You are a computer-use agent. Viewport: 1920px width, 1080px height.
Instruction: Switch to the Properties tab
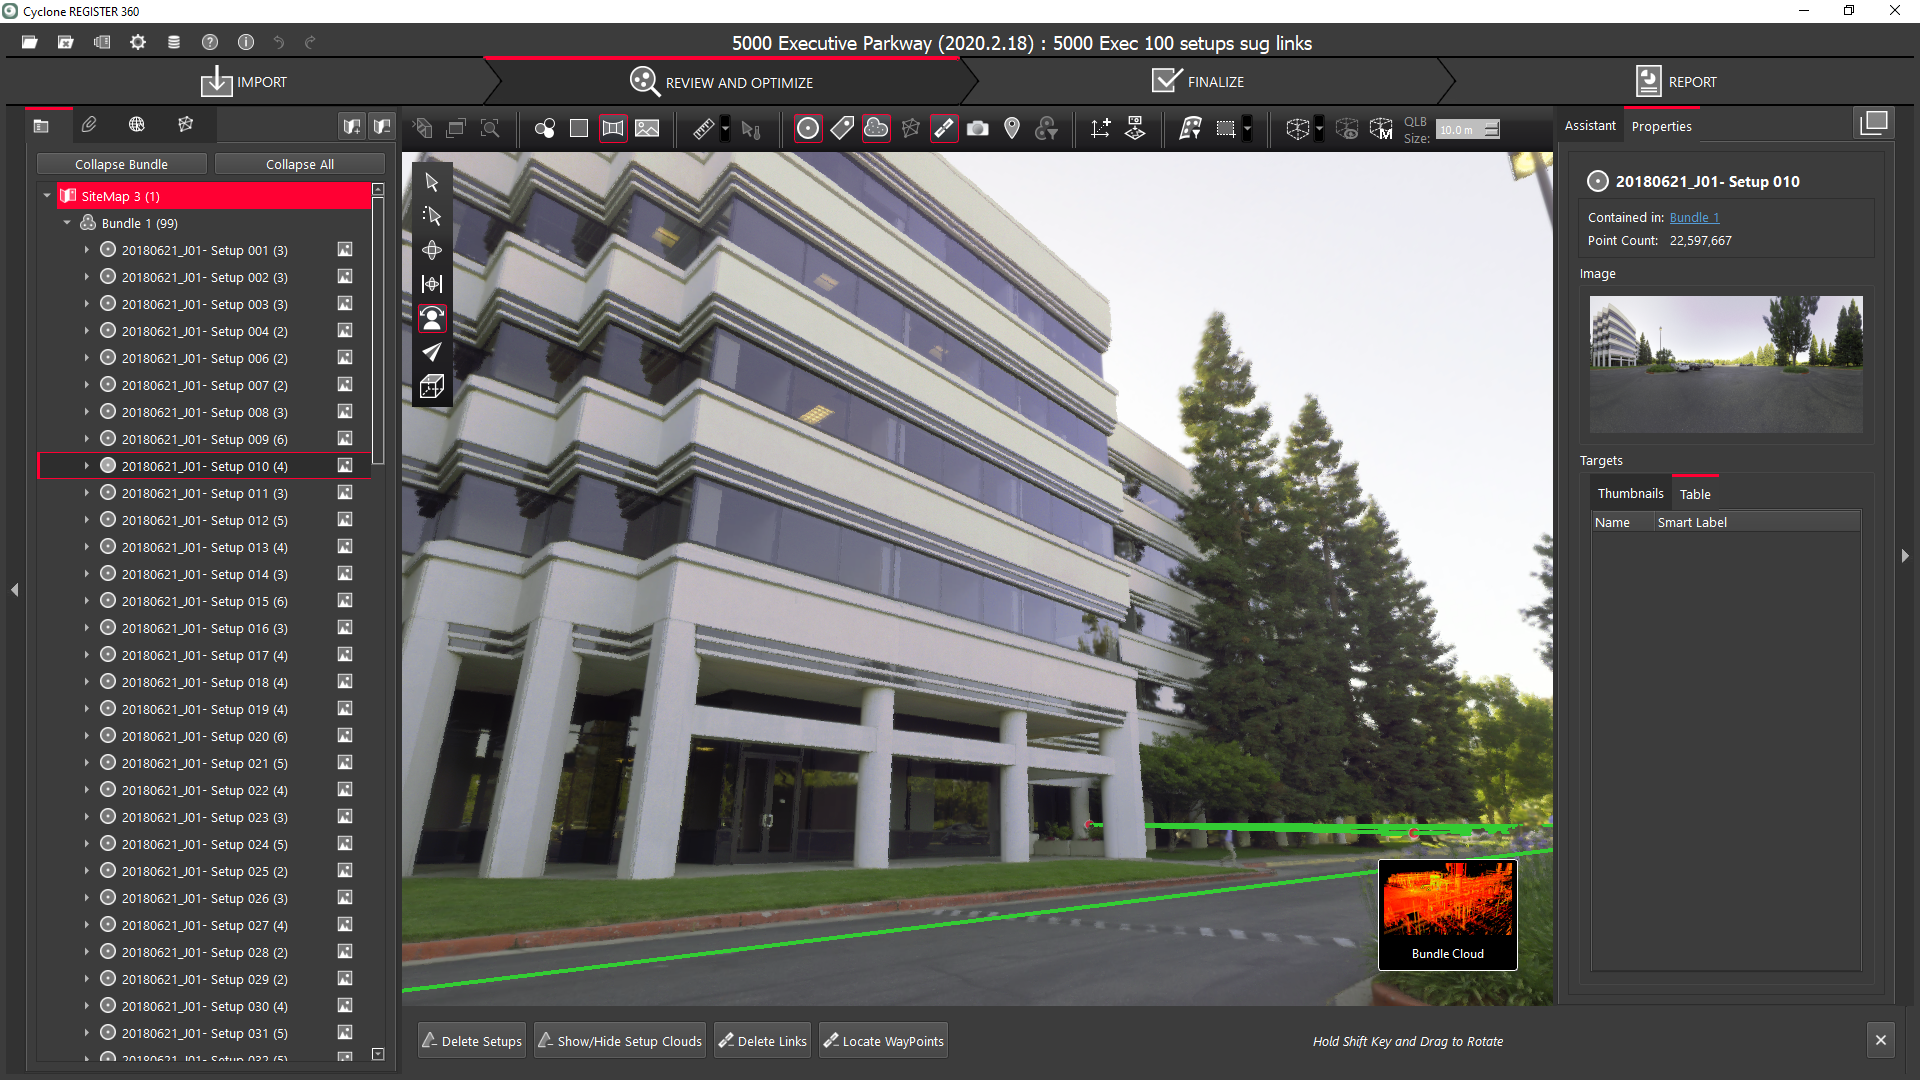pos(1661,127)
